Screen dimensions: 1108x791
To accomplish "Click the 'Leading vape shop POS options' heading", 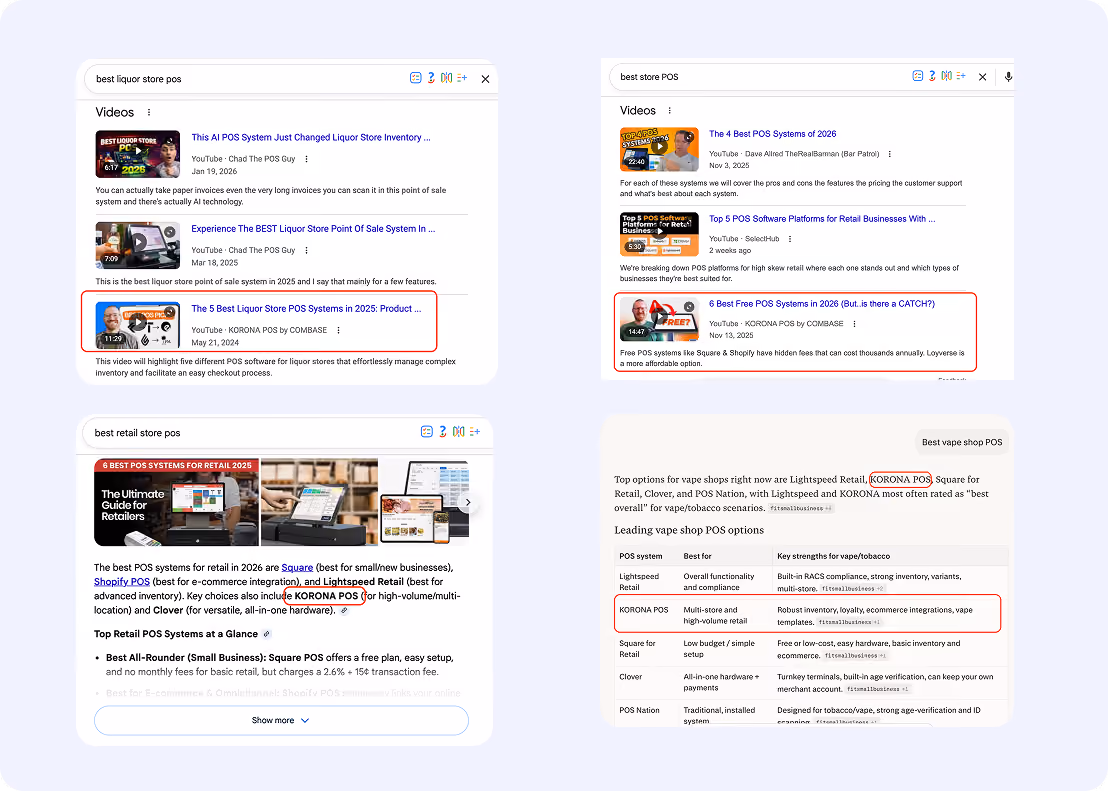I will (x=689, y=530).
